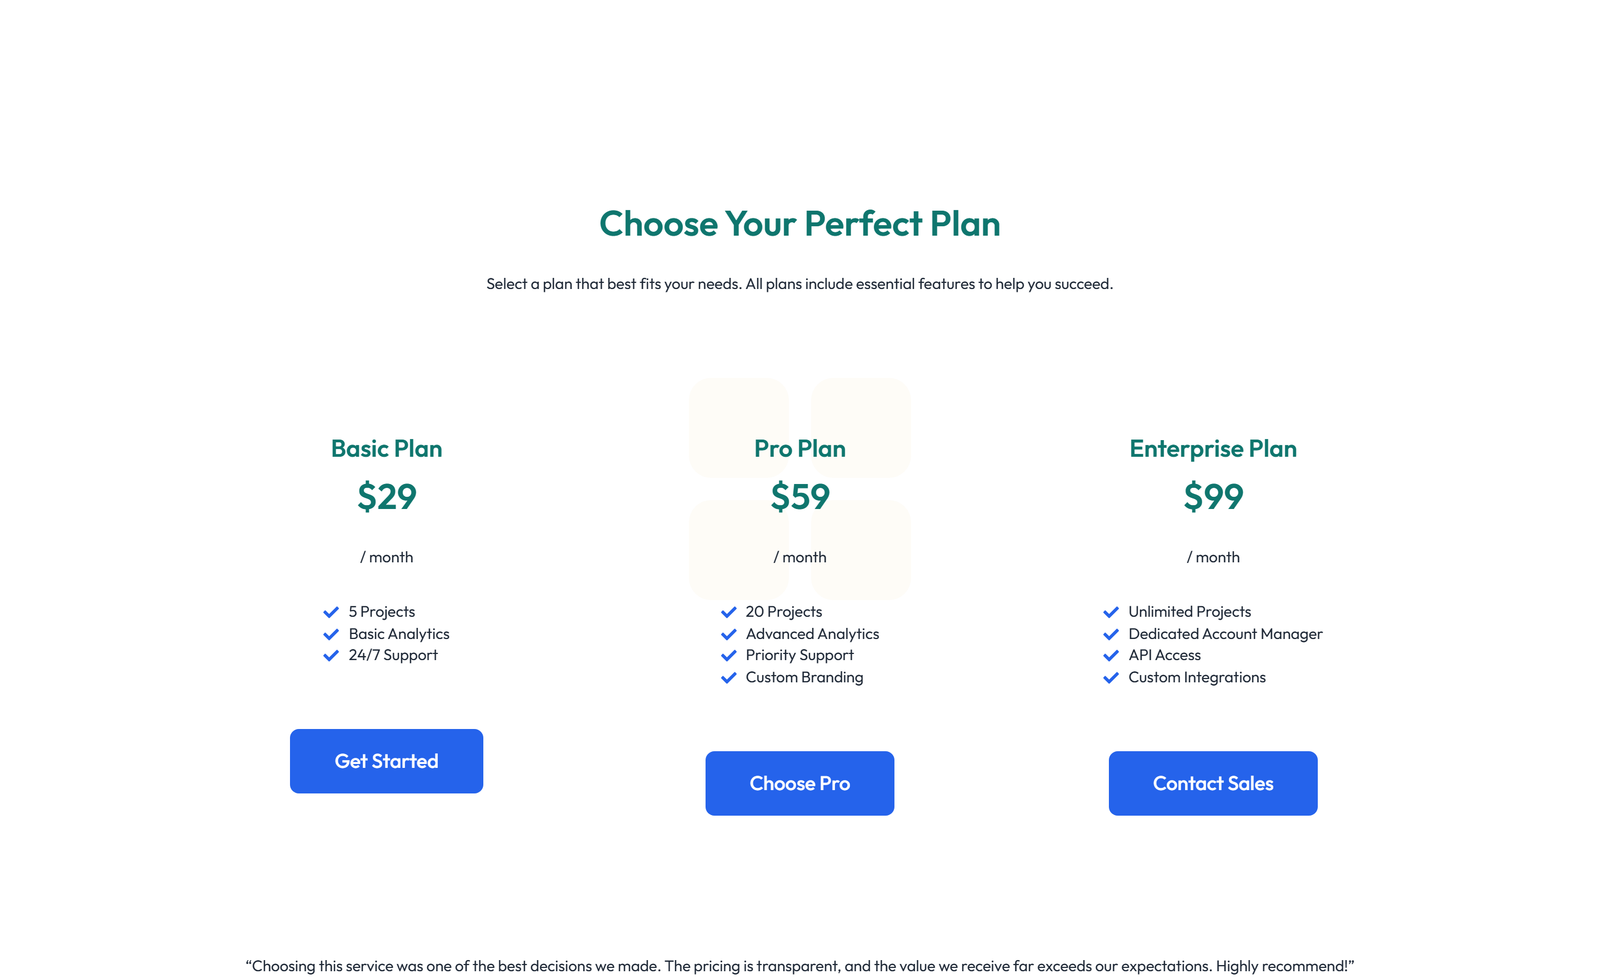Select the Basic Plan heading
This screenshot has height=978, width=1600.
tap(386, 448)
